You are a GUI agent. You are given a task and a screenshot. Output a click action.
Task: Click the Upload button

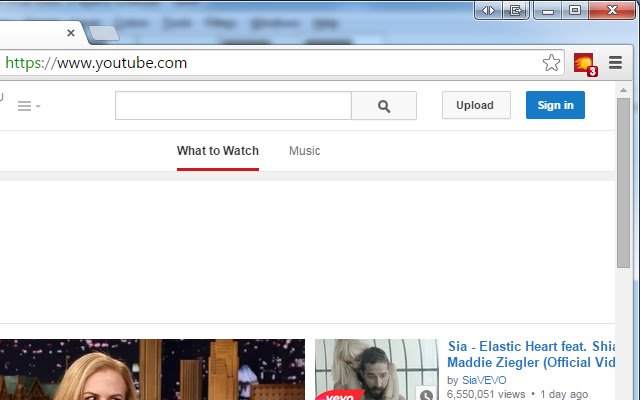click(476, 105)
